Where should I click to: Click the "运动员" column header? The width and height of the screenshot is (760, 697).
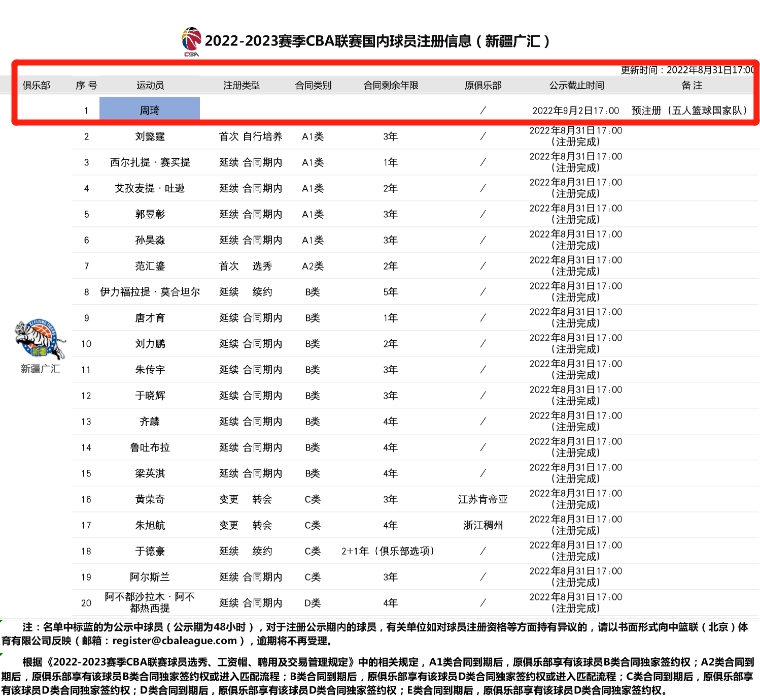tap(150, 85)
